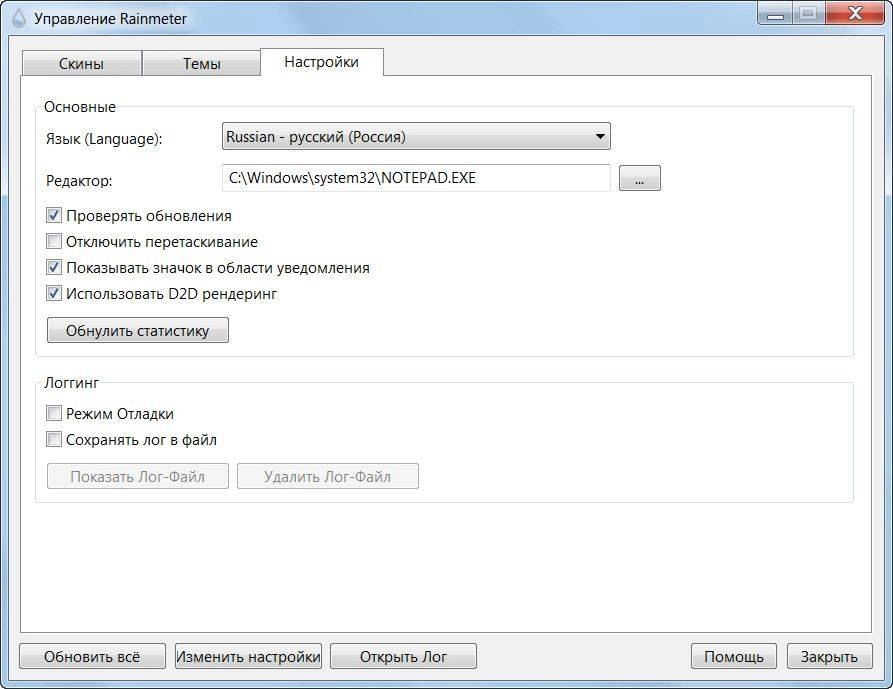The height and width of the screenshot is (689, 893).
Task: Click the Показать Лог-Файл button
Action: click(x=138, y=476)
